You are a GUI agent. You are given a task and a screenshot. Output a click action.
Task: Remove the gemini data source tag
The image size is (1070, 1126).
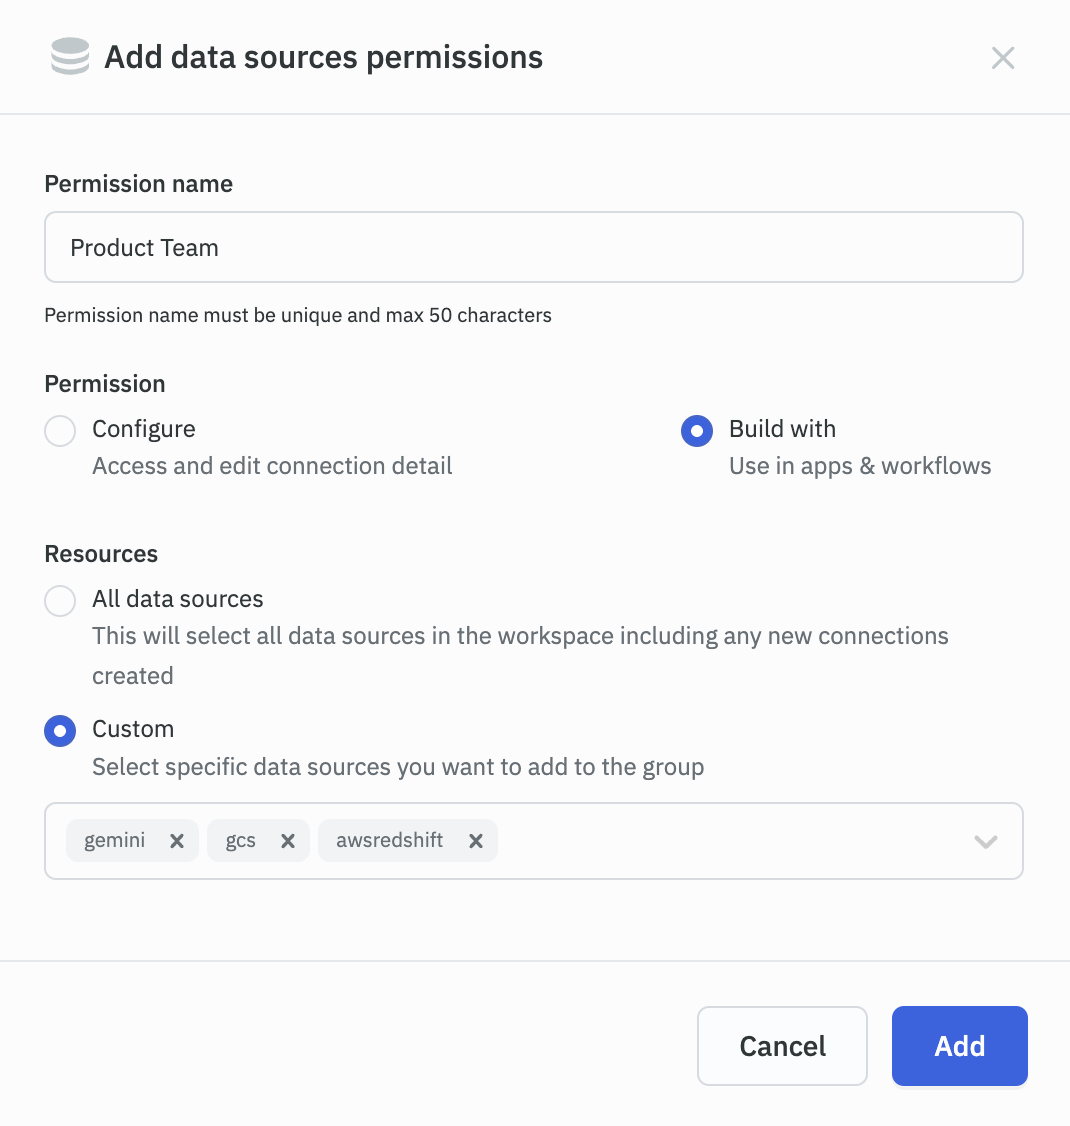(x=178, y=840)
